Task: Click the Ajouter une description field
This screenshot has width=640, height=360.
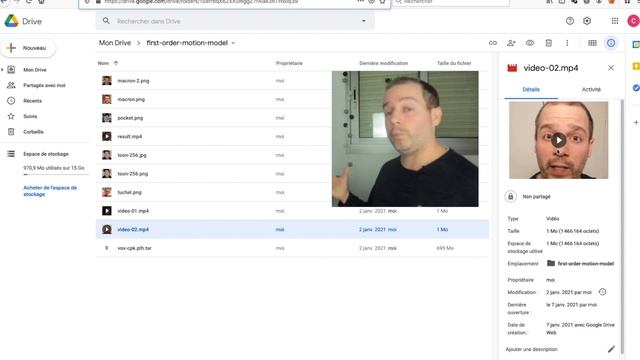Action: click(531, 349)
